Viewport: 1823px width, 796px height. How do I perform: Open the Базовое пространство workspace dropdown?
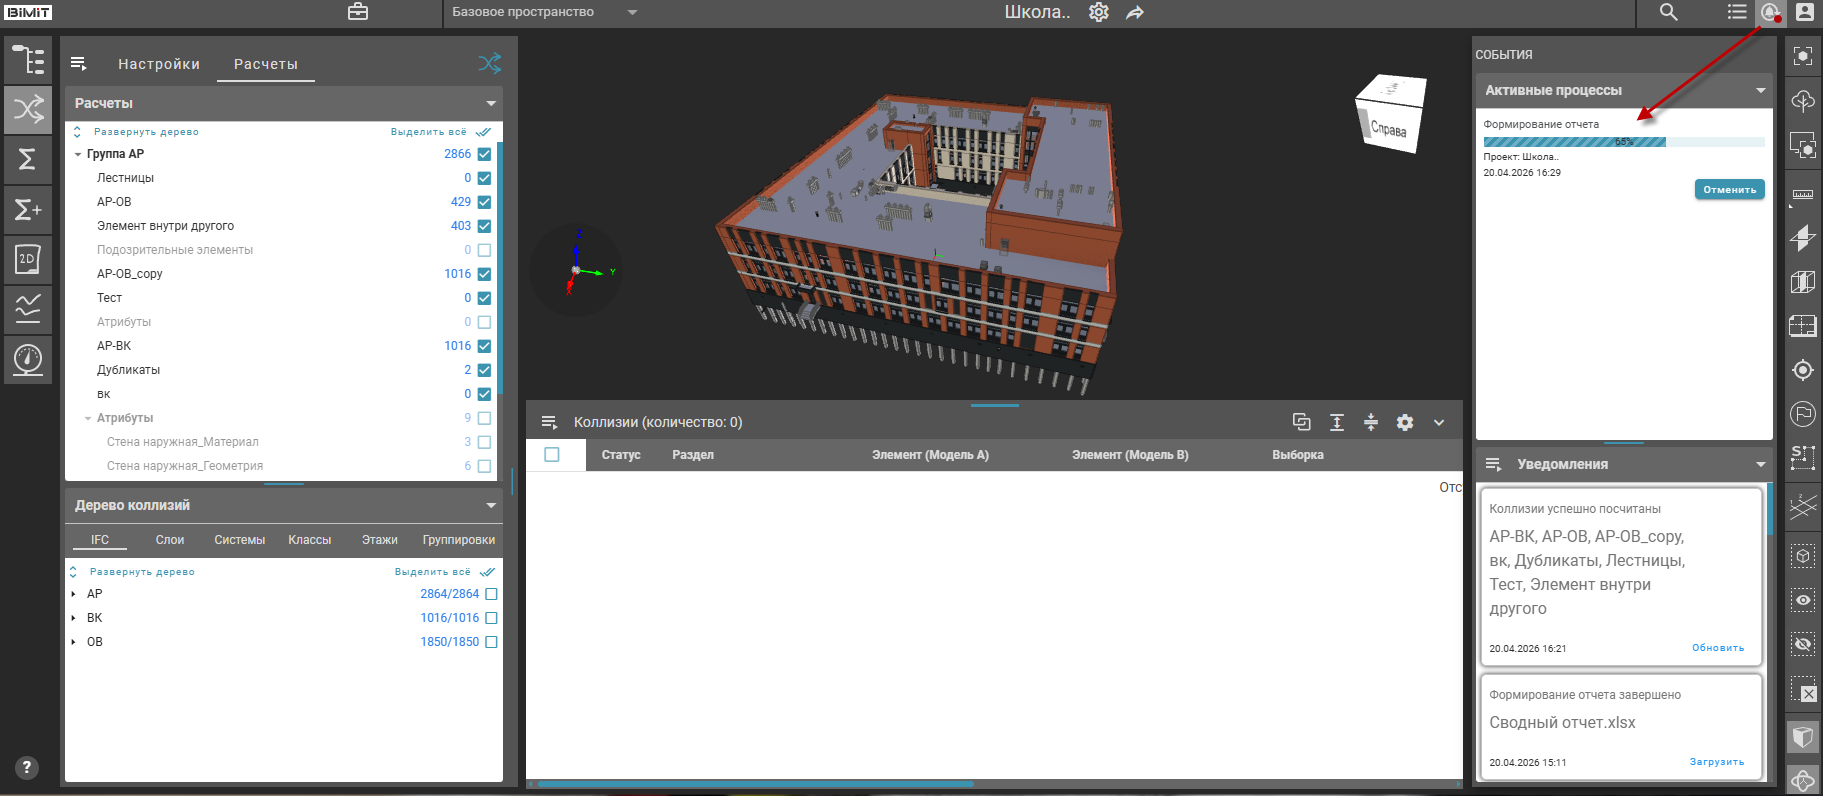coord(632,12)
